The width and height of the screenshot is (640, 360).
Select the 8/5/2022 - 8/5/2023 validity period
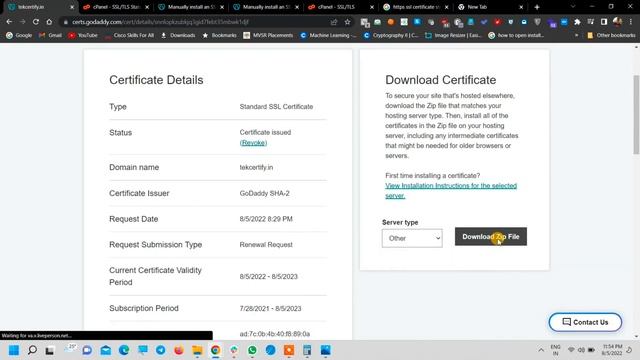pyautogui.click(x=269, y=276)
